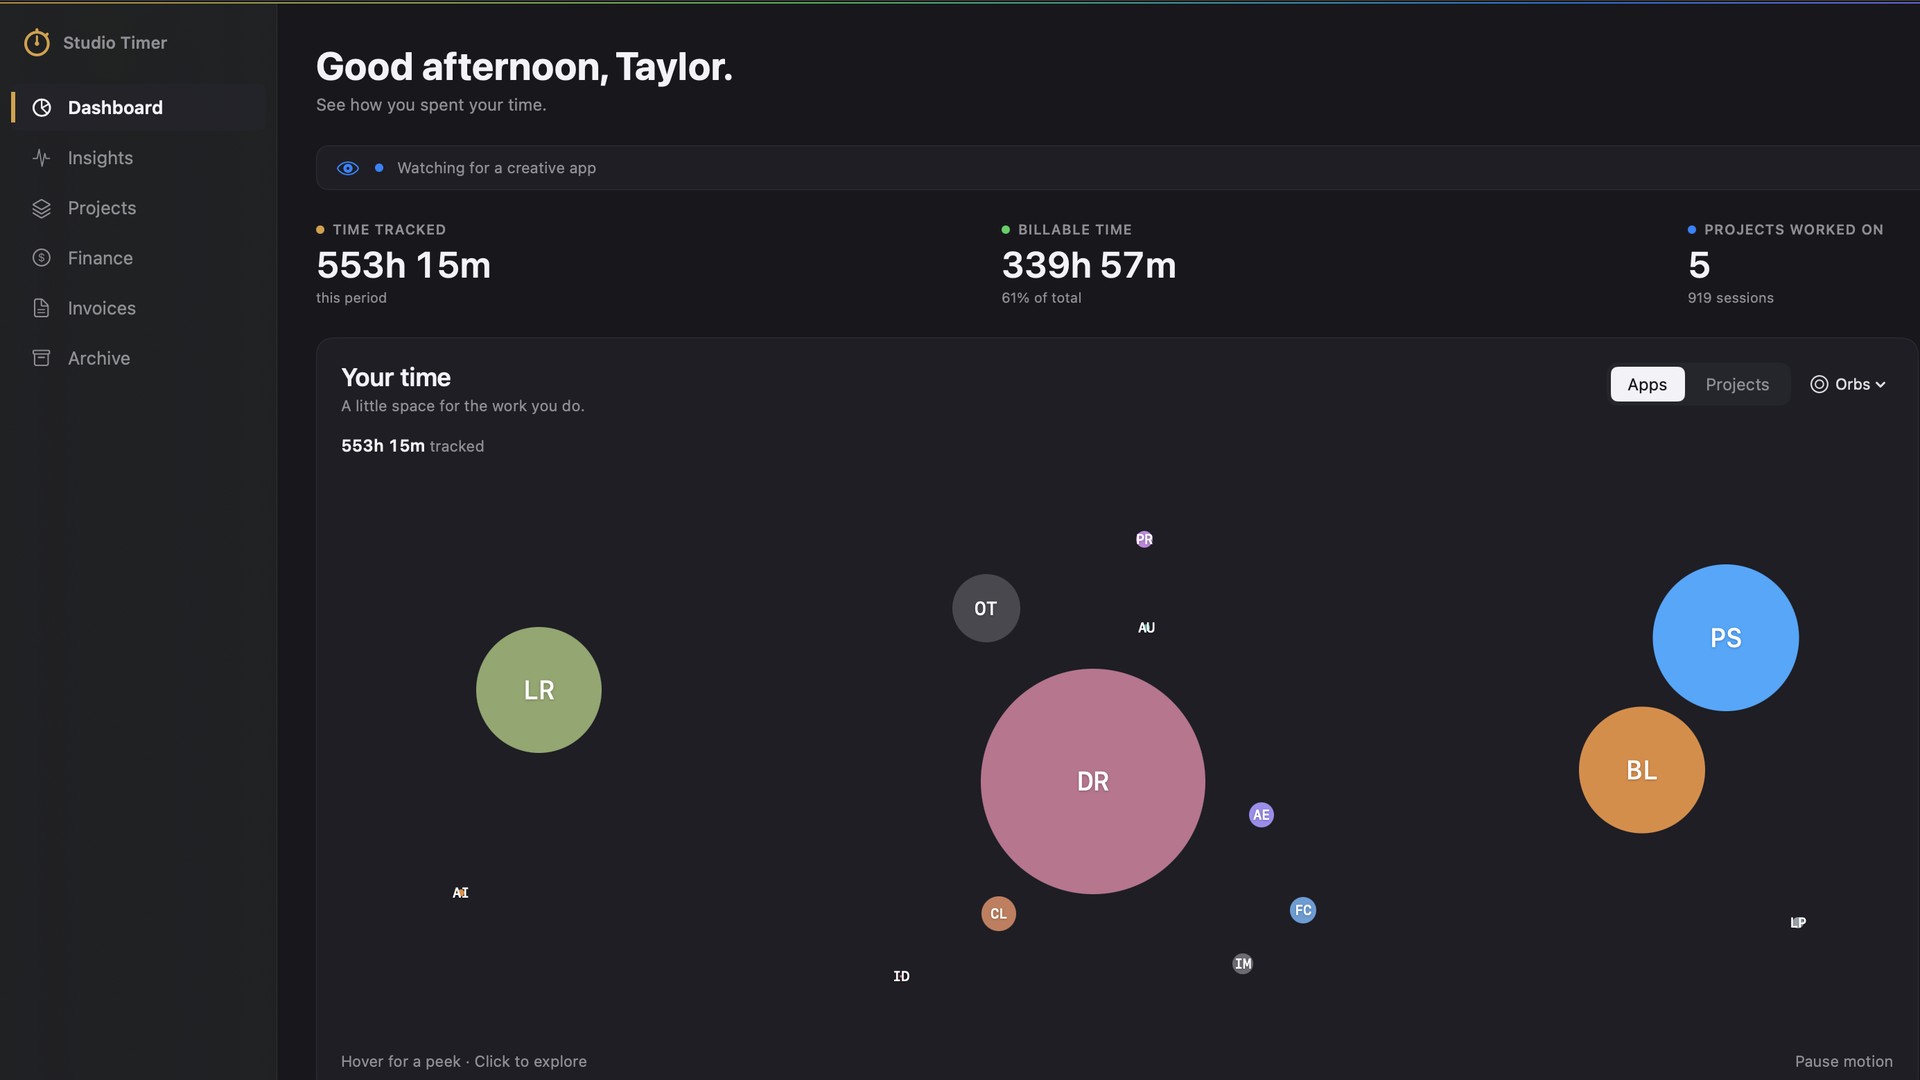
Task: Click the Archive box icon
Action: coord(41,358)
